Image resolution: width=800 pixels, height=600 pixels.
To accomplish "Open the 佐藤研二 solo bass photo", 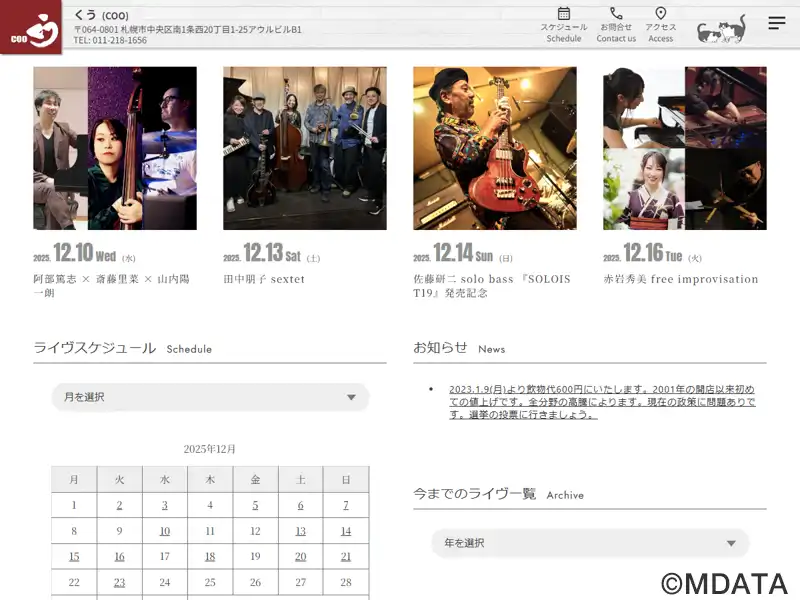I will [x=495, y=148].
